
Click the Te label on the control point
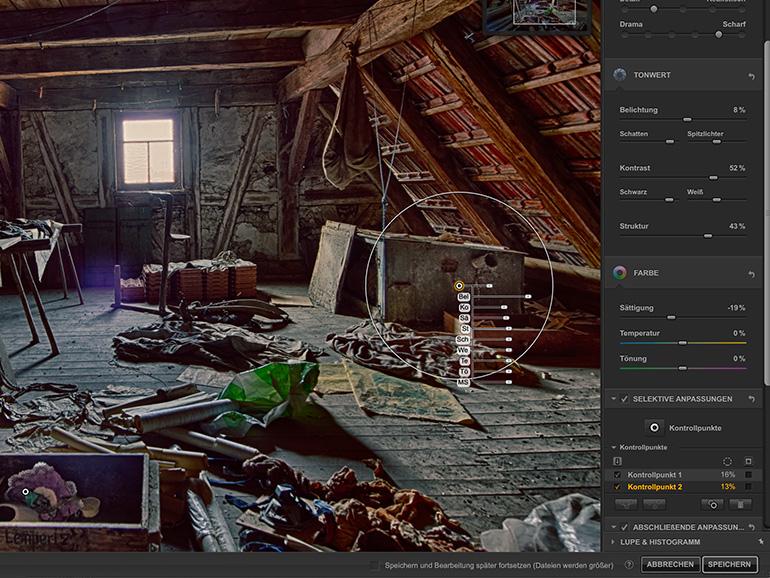pyautogui.click(x=464, y=361)
